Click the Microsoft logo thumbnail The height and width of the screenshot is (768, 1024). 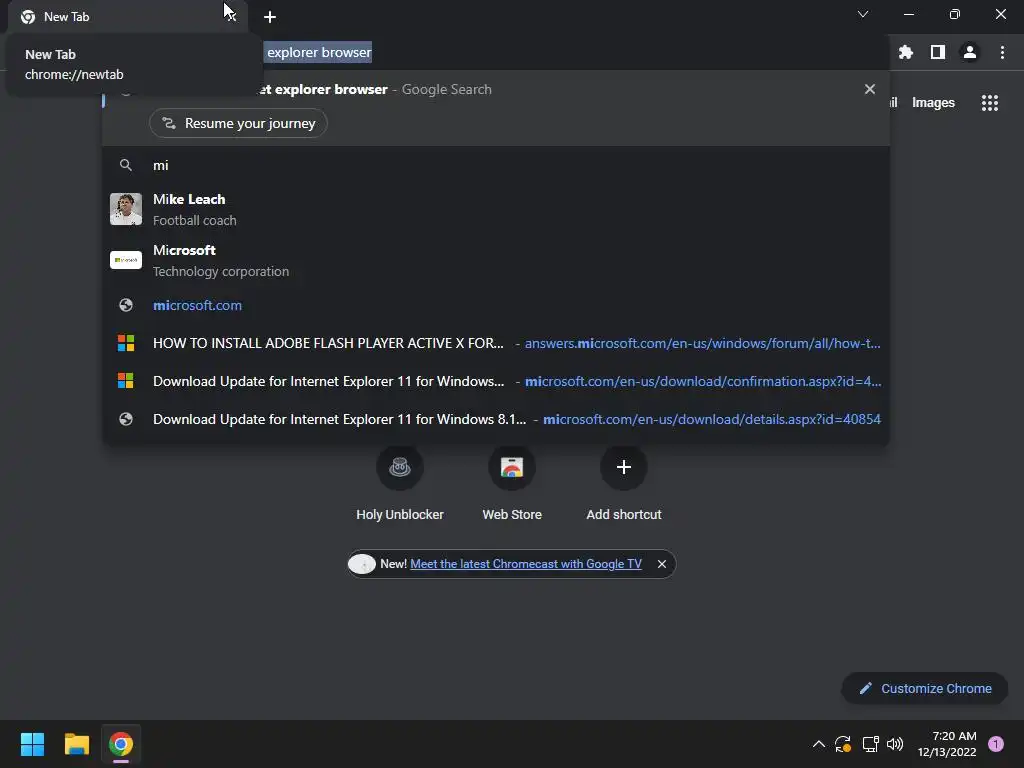[126, 260]
